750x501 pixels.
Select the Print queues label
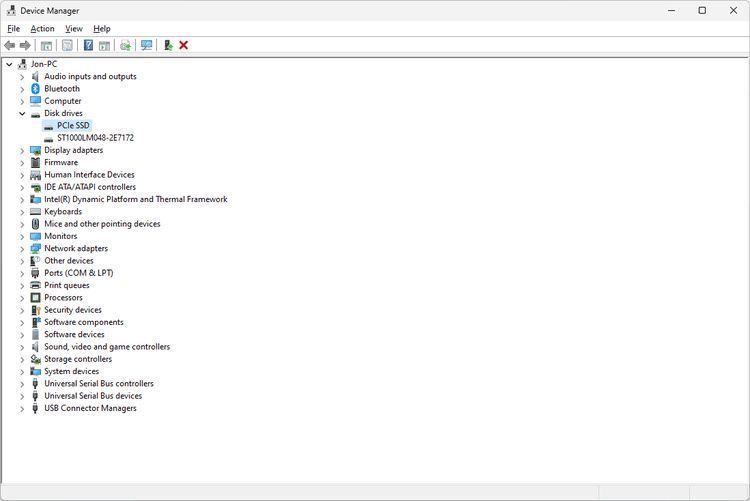point(66,285)
